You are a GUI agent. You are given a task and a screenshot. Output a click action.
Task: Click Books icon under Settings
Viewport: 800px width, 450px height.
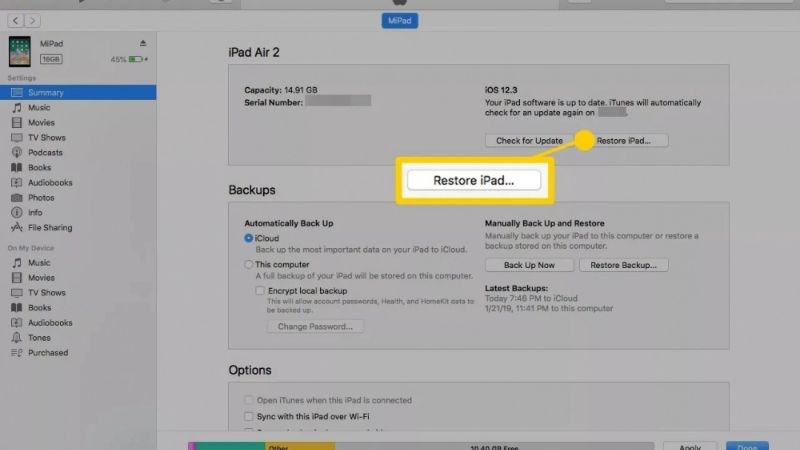tap(17, 167)
